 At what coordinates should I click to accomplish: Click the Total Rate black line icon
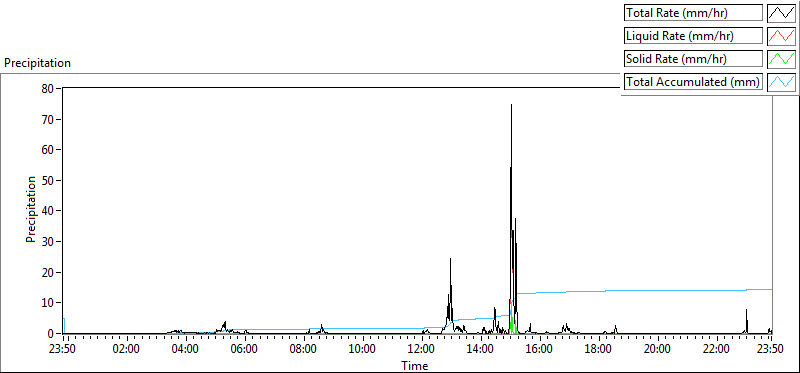782,13
